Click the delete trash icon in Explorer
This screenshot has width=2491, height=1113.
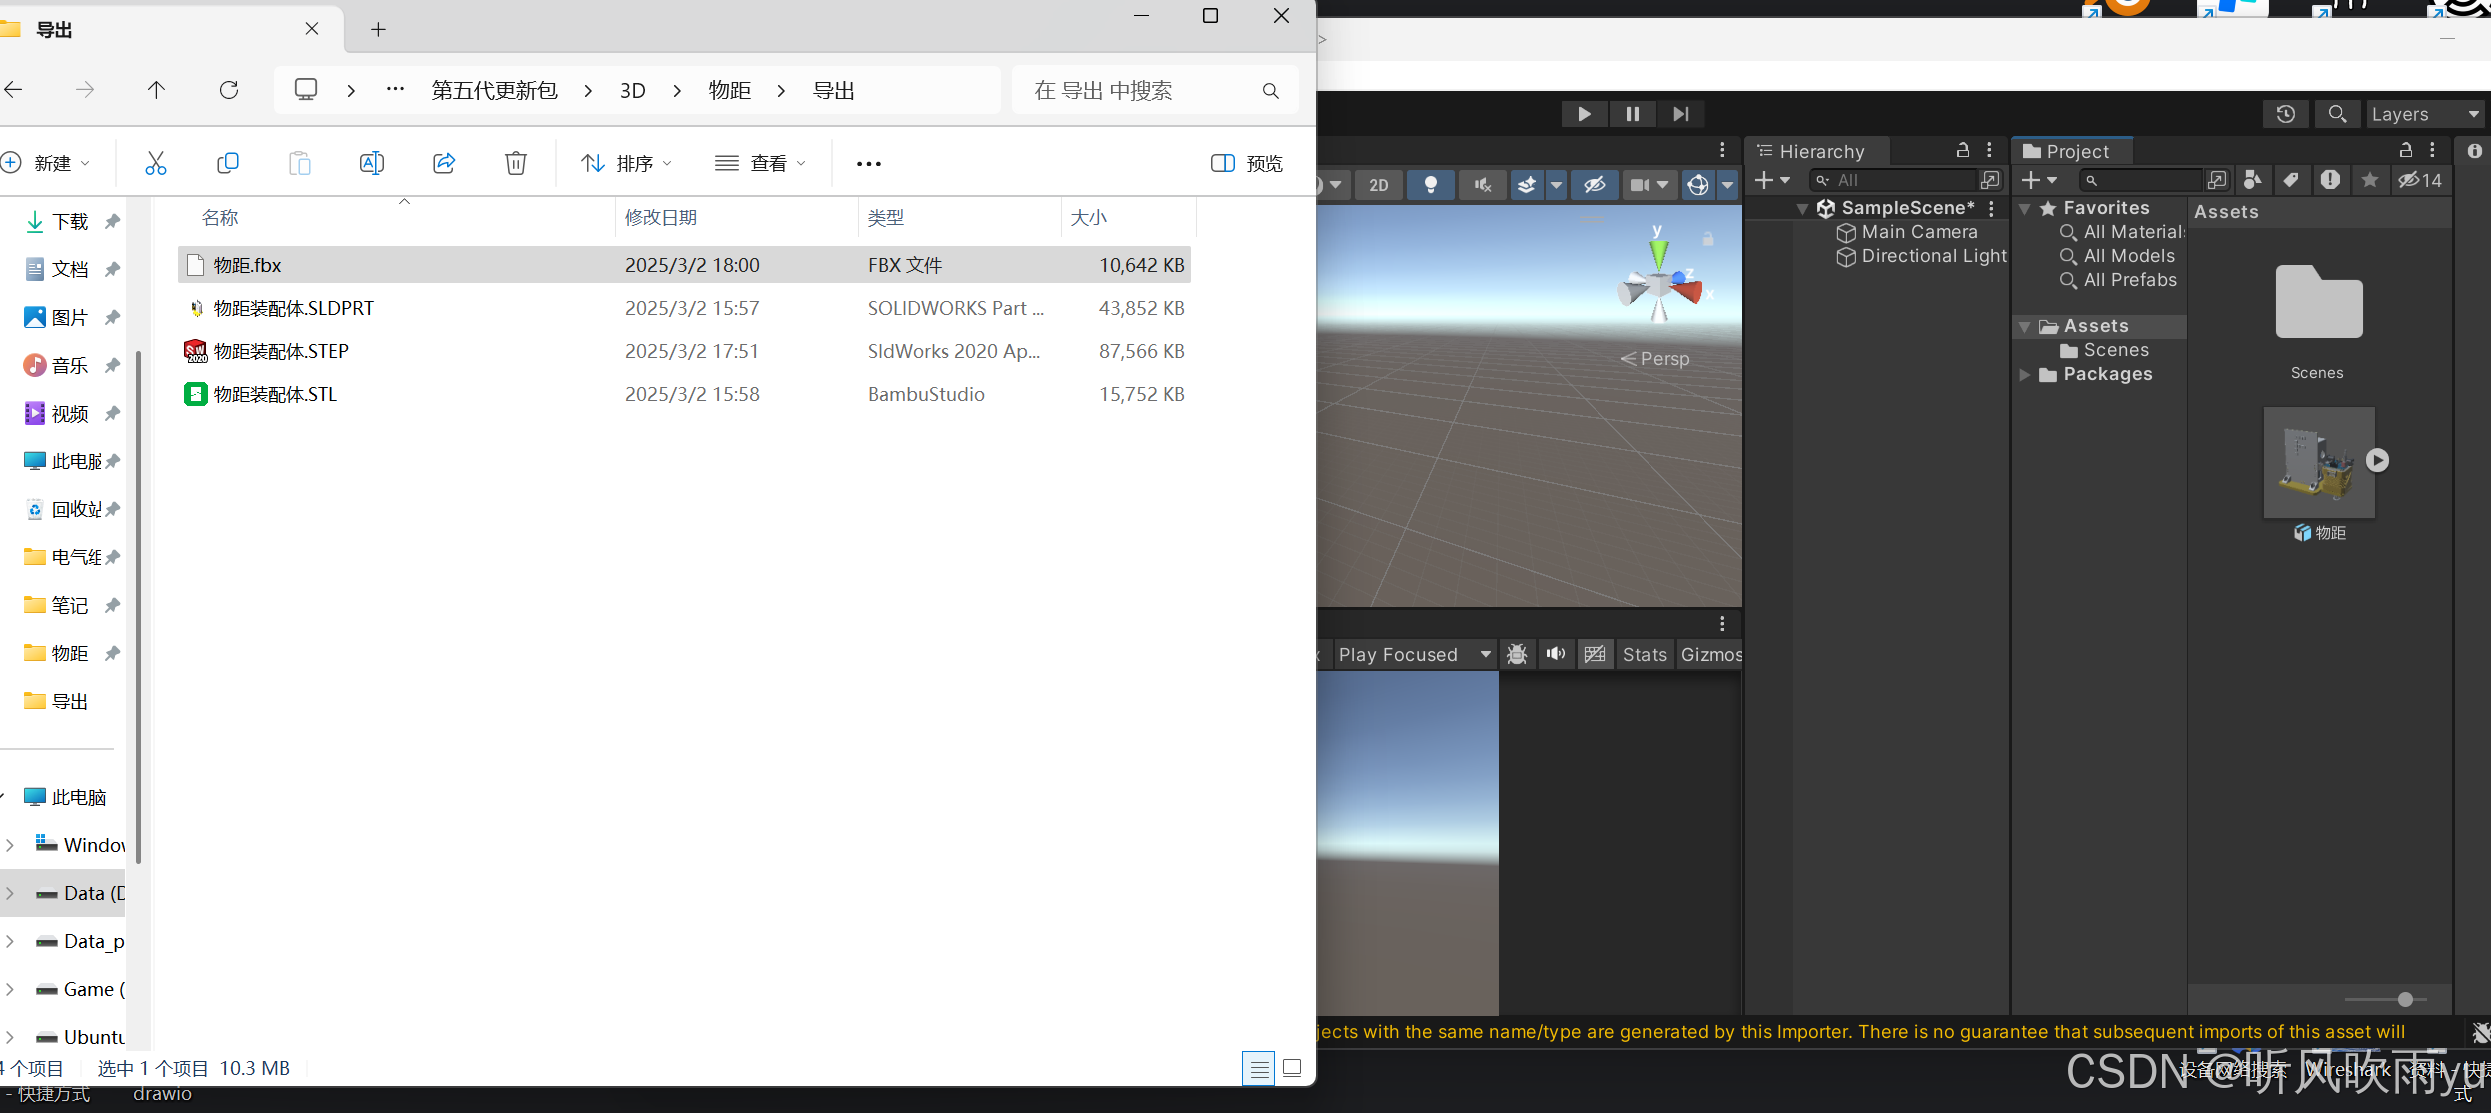(x=515, y=163)
